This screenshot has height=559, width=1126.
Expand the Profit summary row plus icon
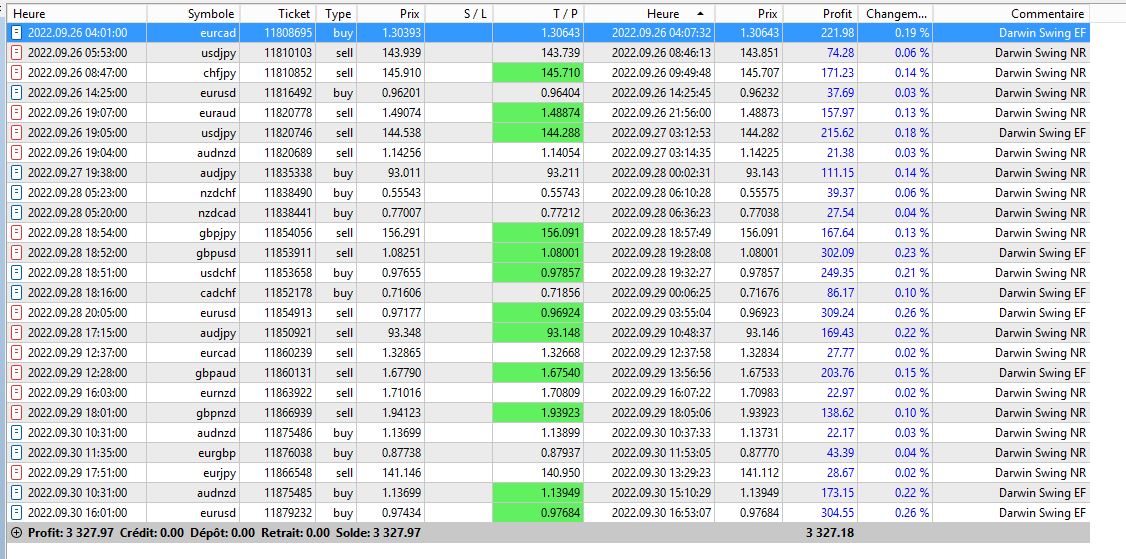point(17,533)
